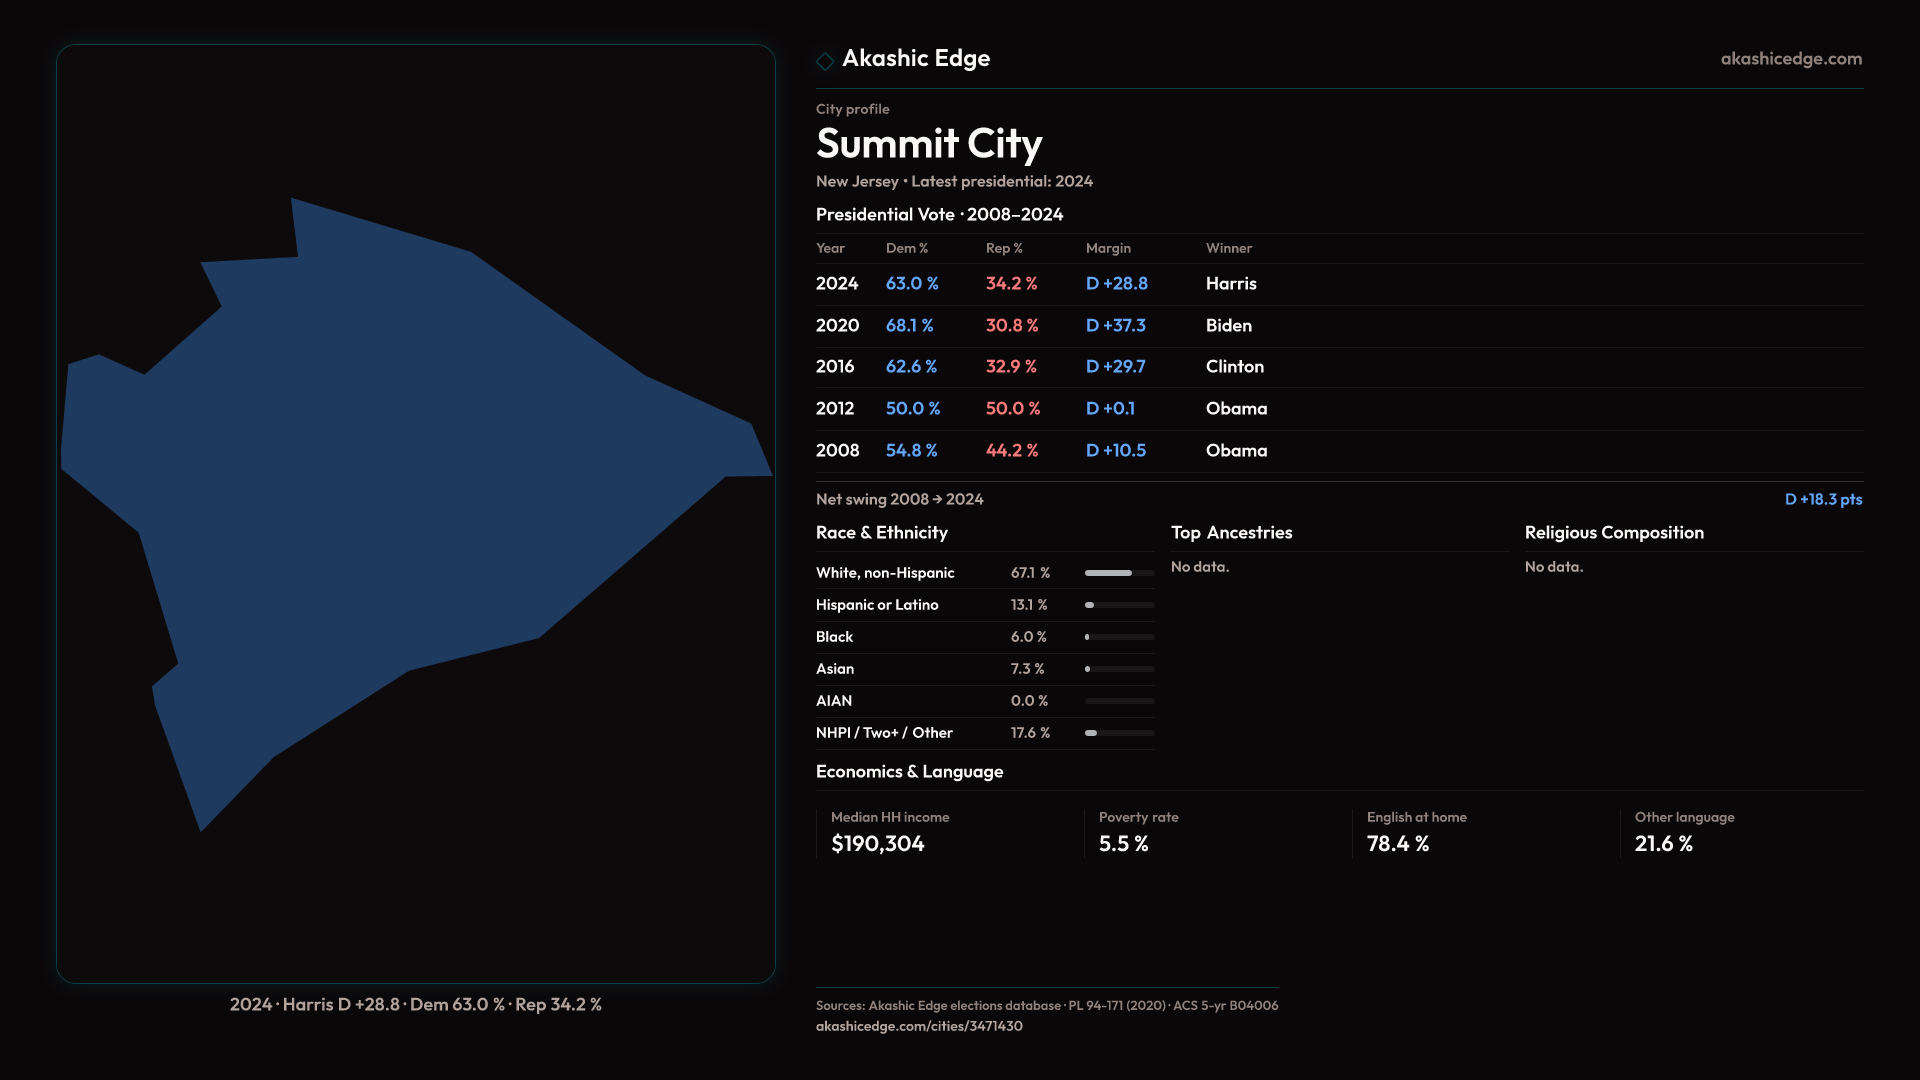Click the English at home 78.4 % stat
The width and height of the screenshot is (1920, 1080).
(1398, 844)
